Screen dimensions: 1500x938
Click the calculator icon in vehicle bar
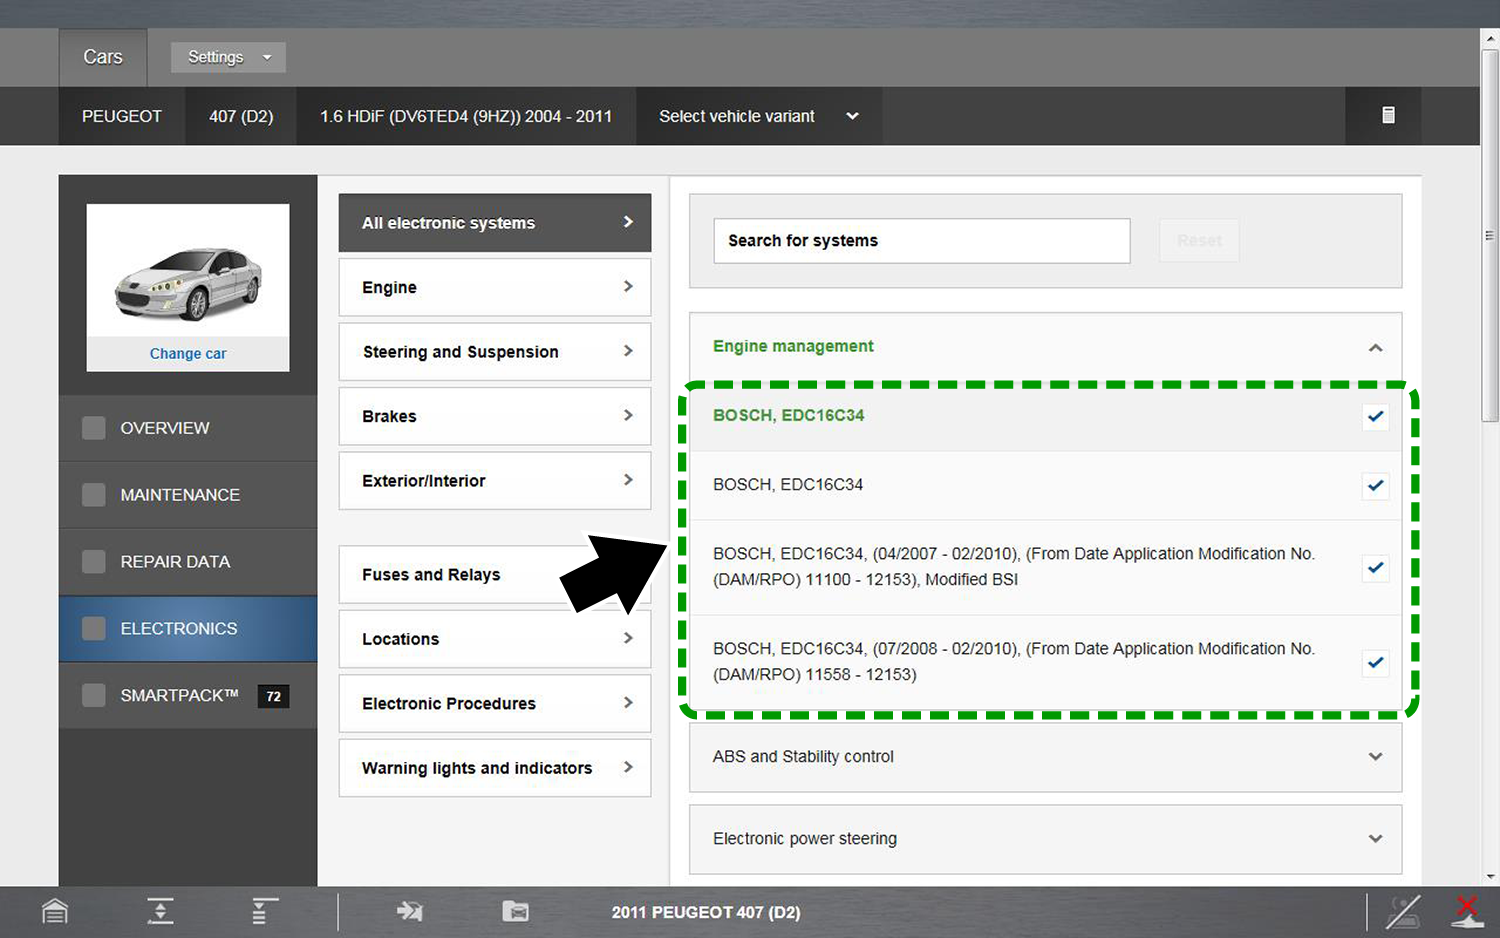coord(1388,116)
